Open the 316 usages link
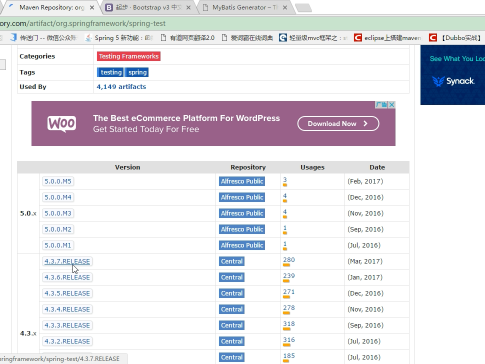Image resolution: width=485 pixels, height=364 pixels. pyautogui.click(x=289, y=340)
